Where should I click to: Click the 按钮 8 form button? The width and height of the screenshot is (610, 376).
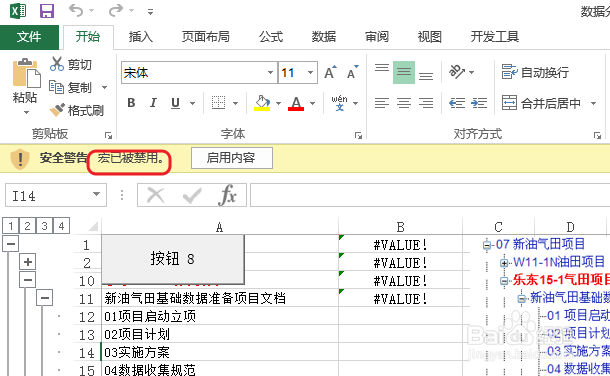[x=173, y=259]
